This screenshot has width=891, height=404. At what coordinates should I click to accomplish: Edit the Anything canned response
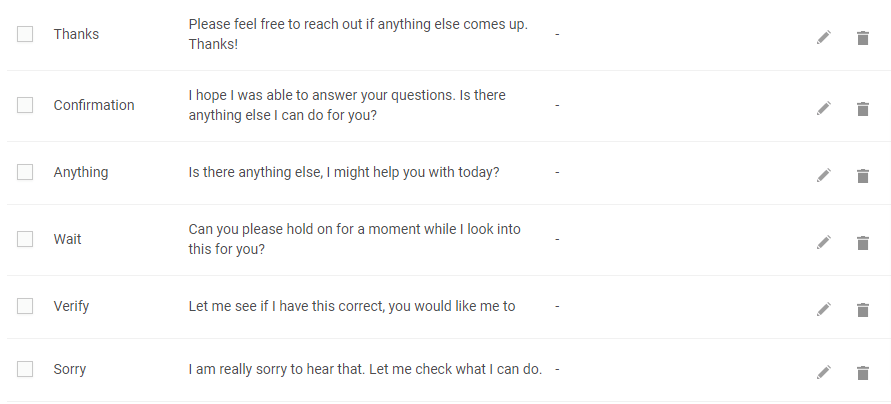click(x=823, y=175)
